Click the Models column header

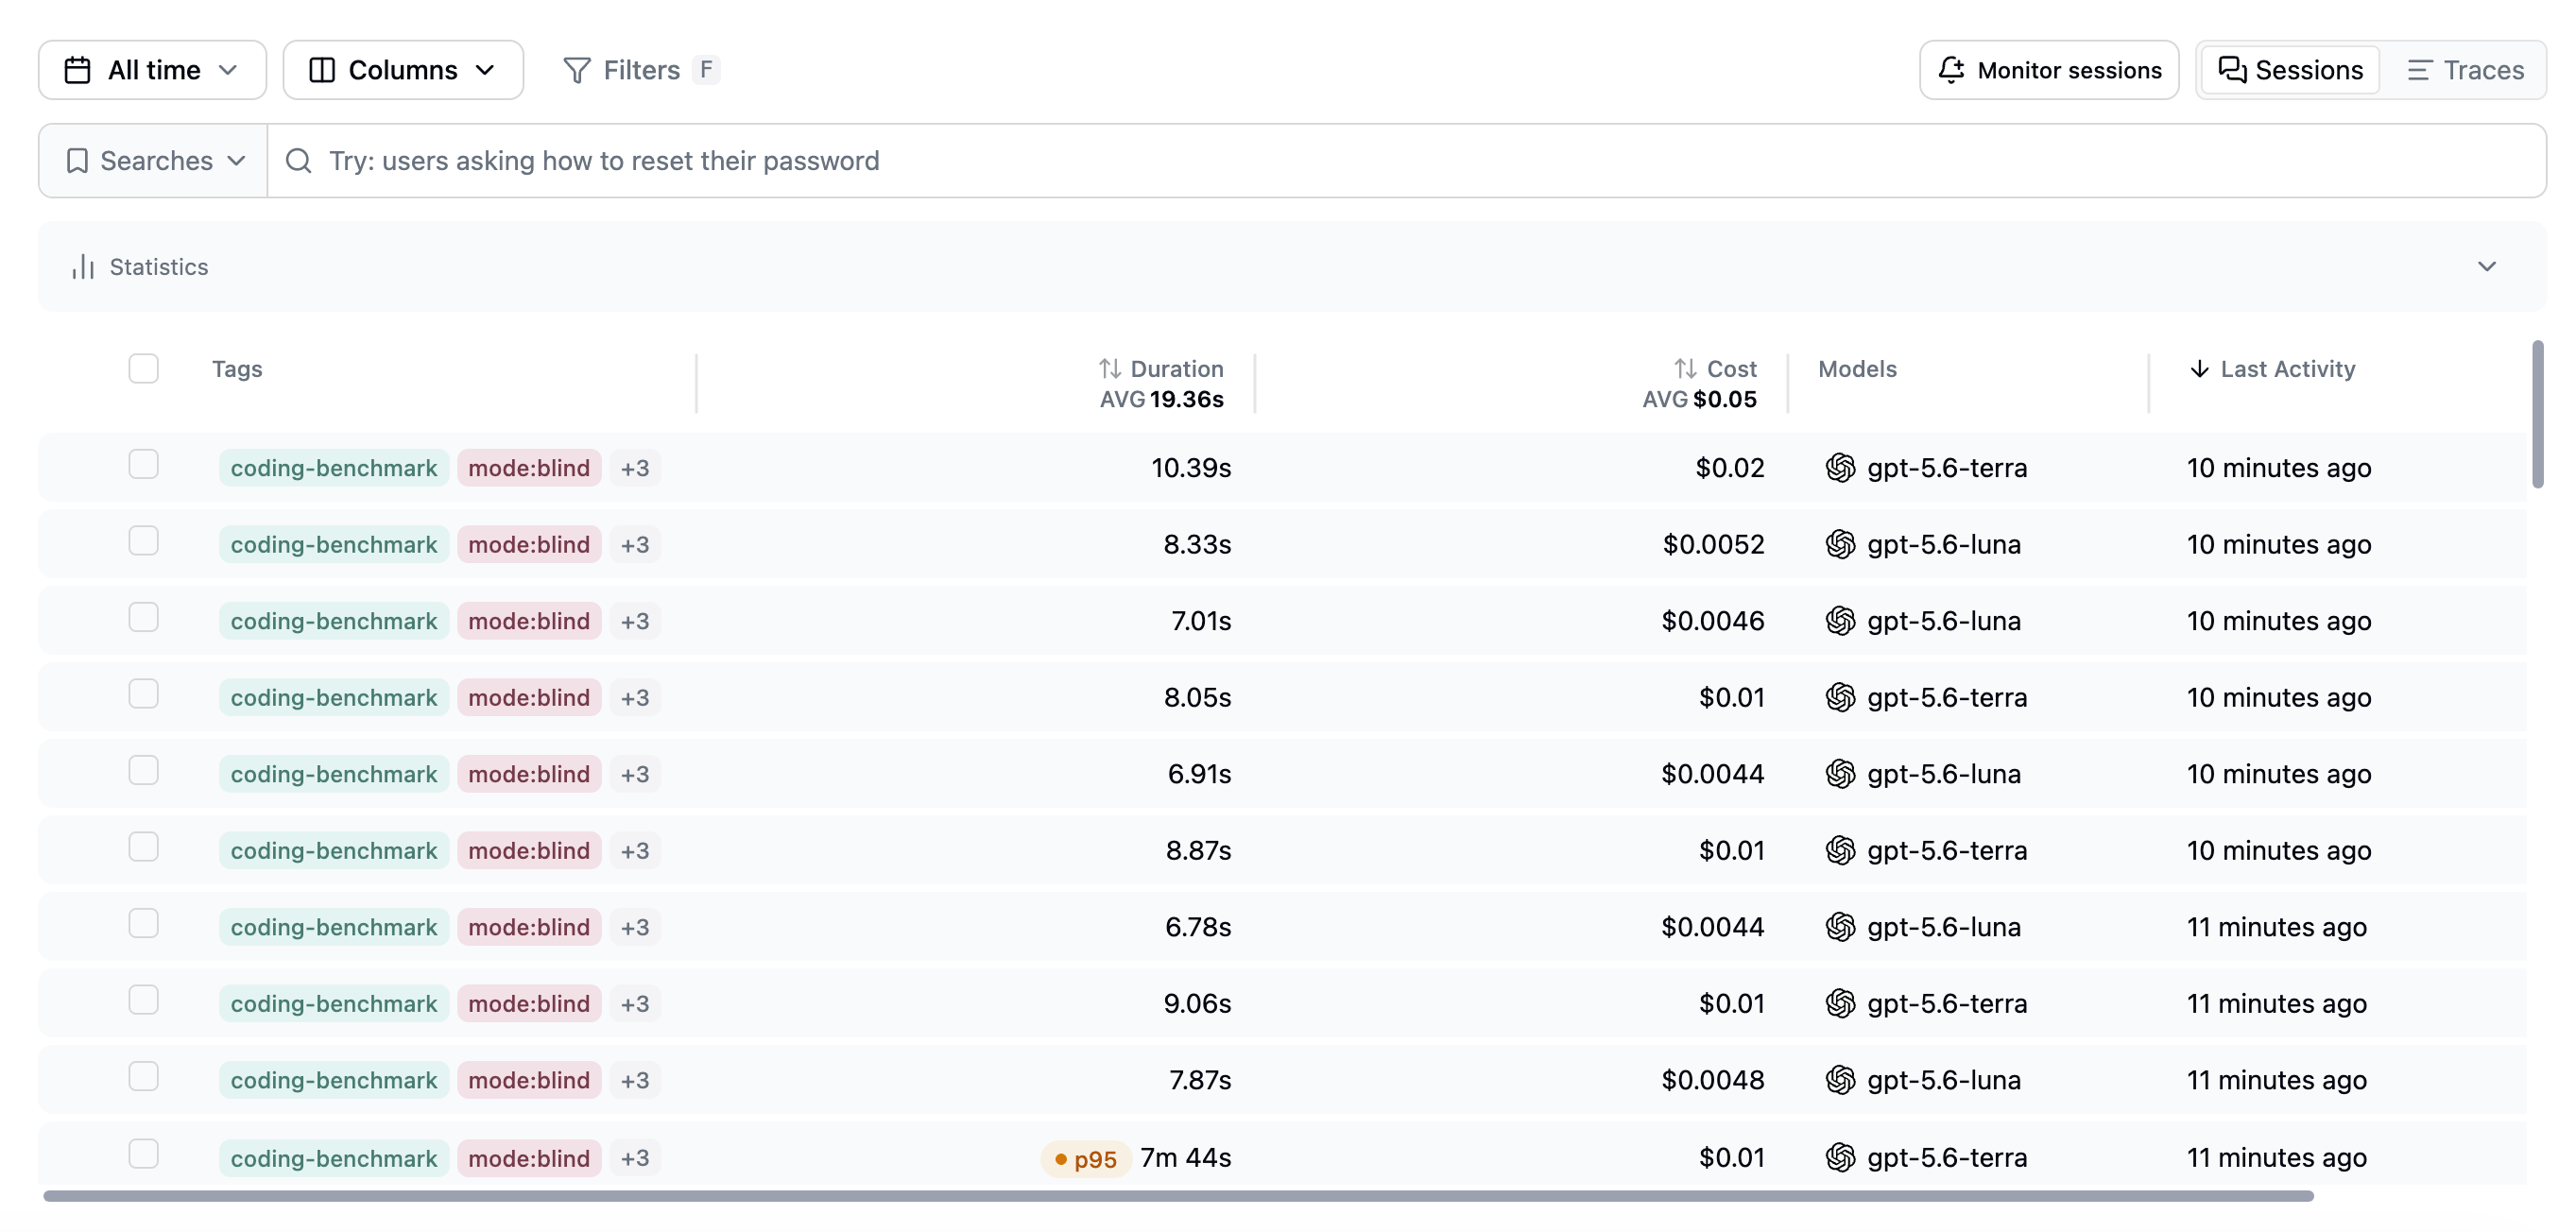[1857, 369]
